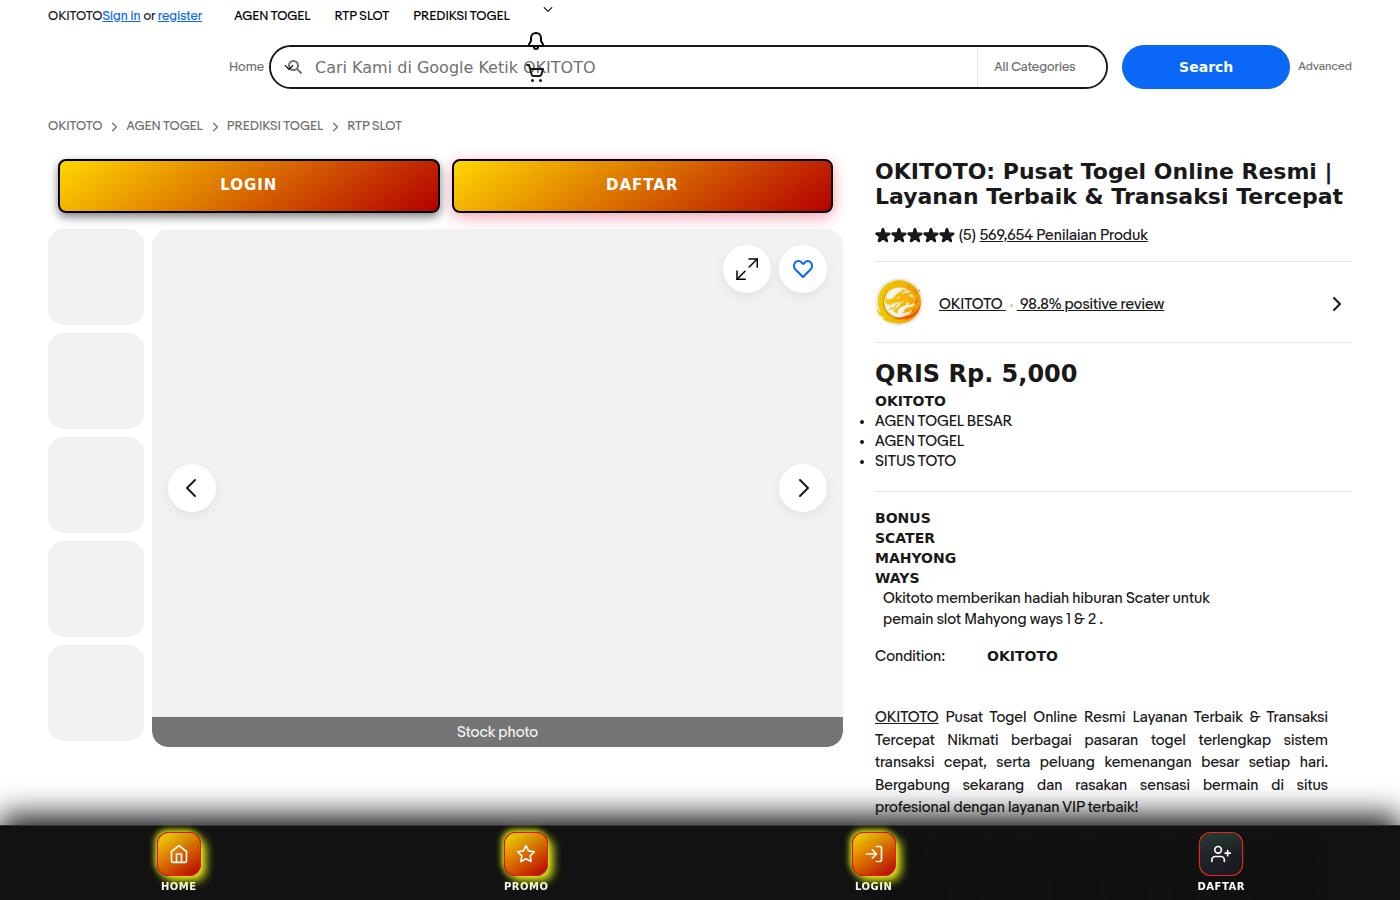1400x900 pixels.
Task: Tap the Login icon in the bottom bar
Action: click(873, 854)
